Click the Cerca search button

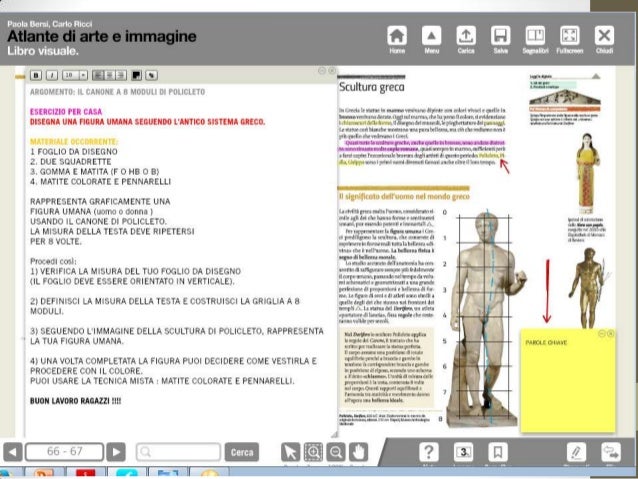[x=242, y=452]
